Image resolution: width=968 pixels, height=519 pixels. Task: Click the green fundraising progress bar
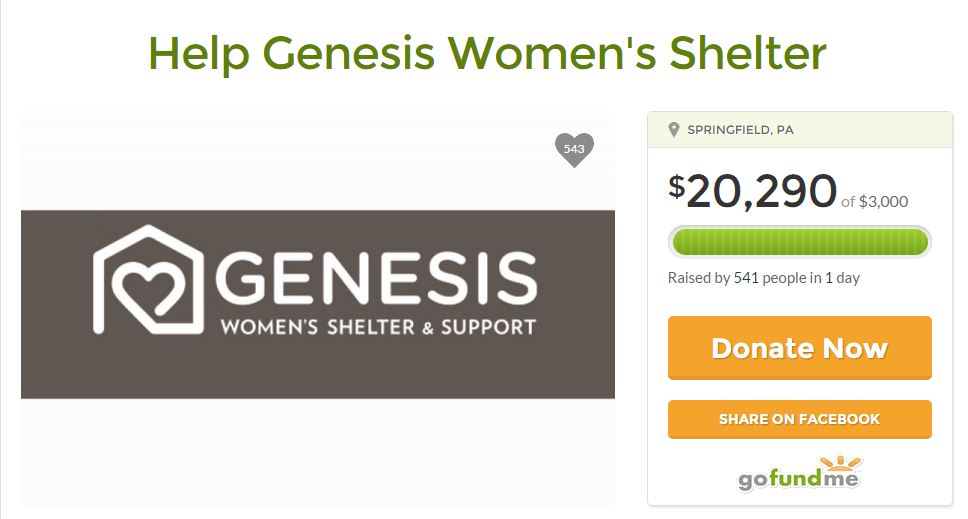[799, 242]
